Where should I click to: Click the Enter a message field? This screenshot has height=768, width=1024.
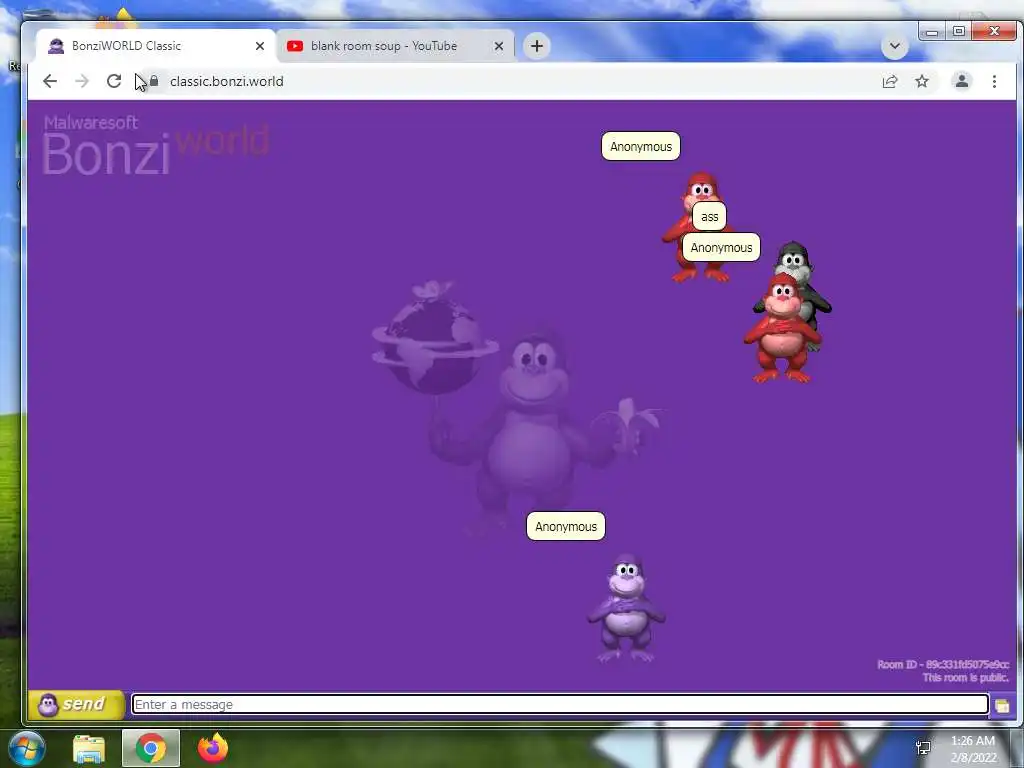click(x=560, y=704)
